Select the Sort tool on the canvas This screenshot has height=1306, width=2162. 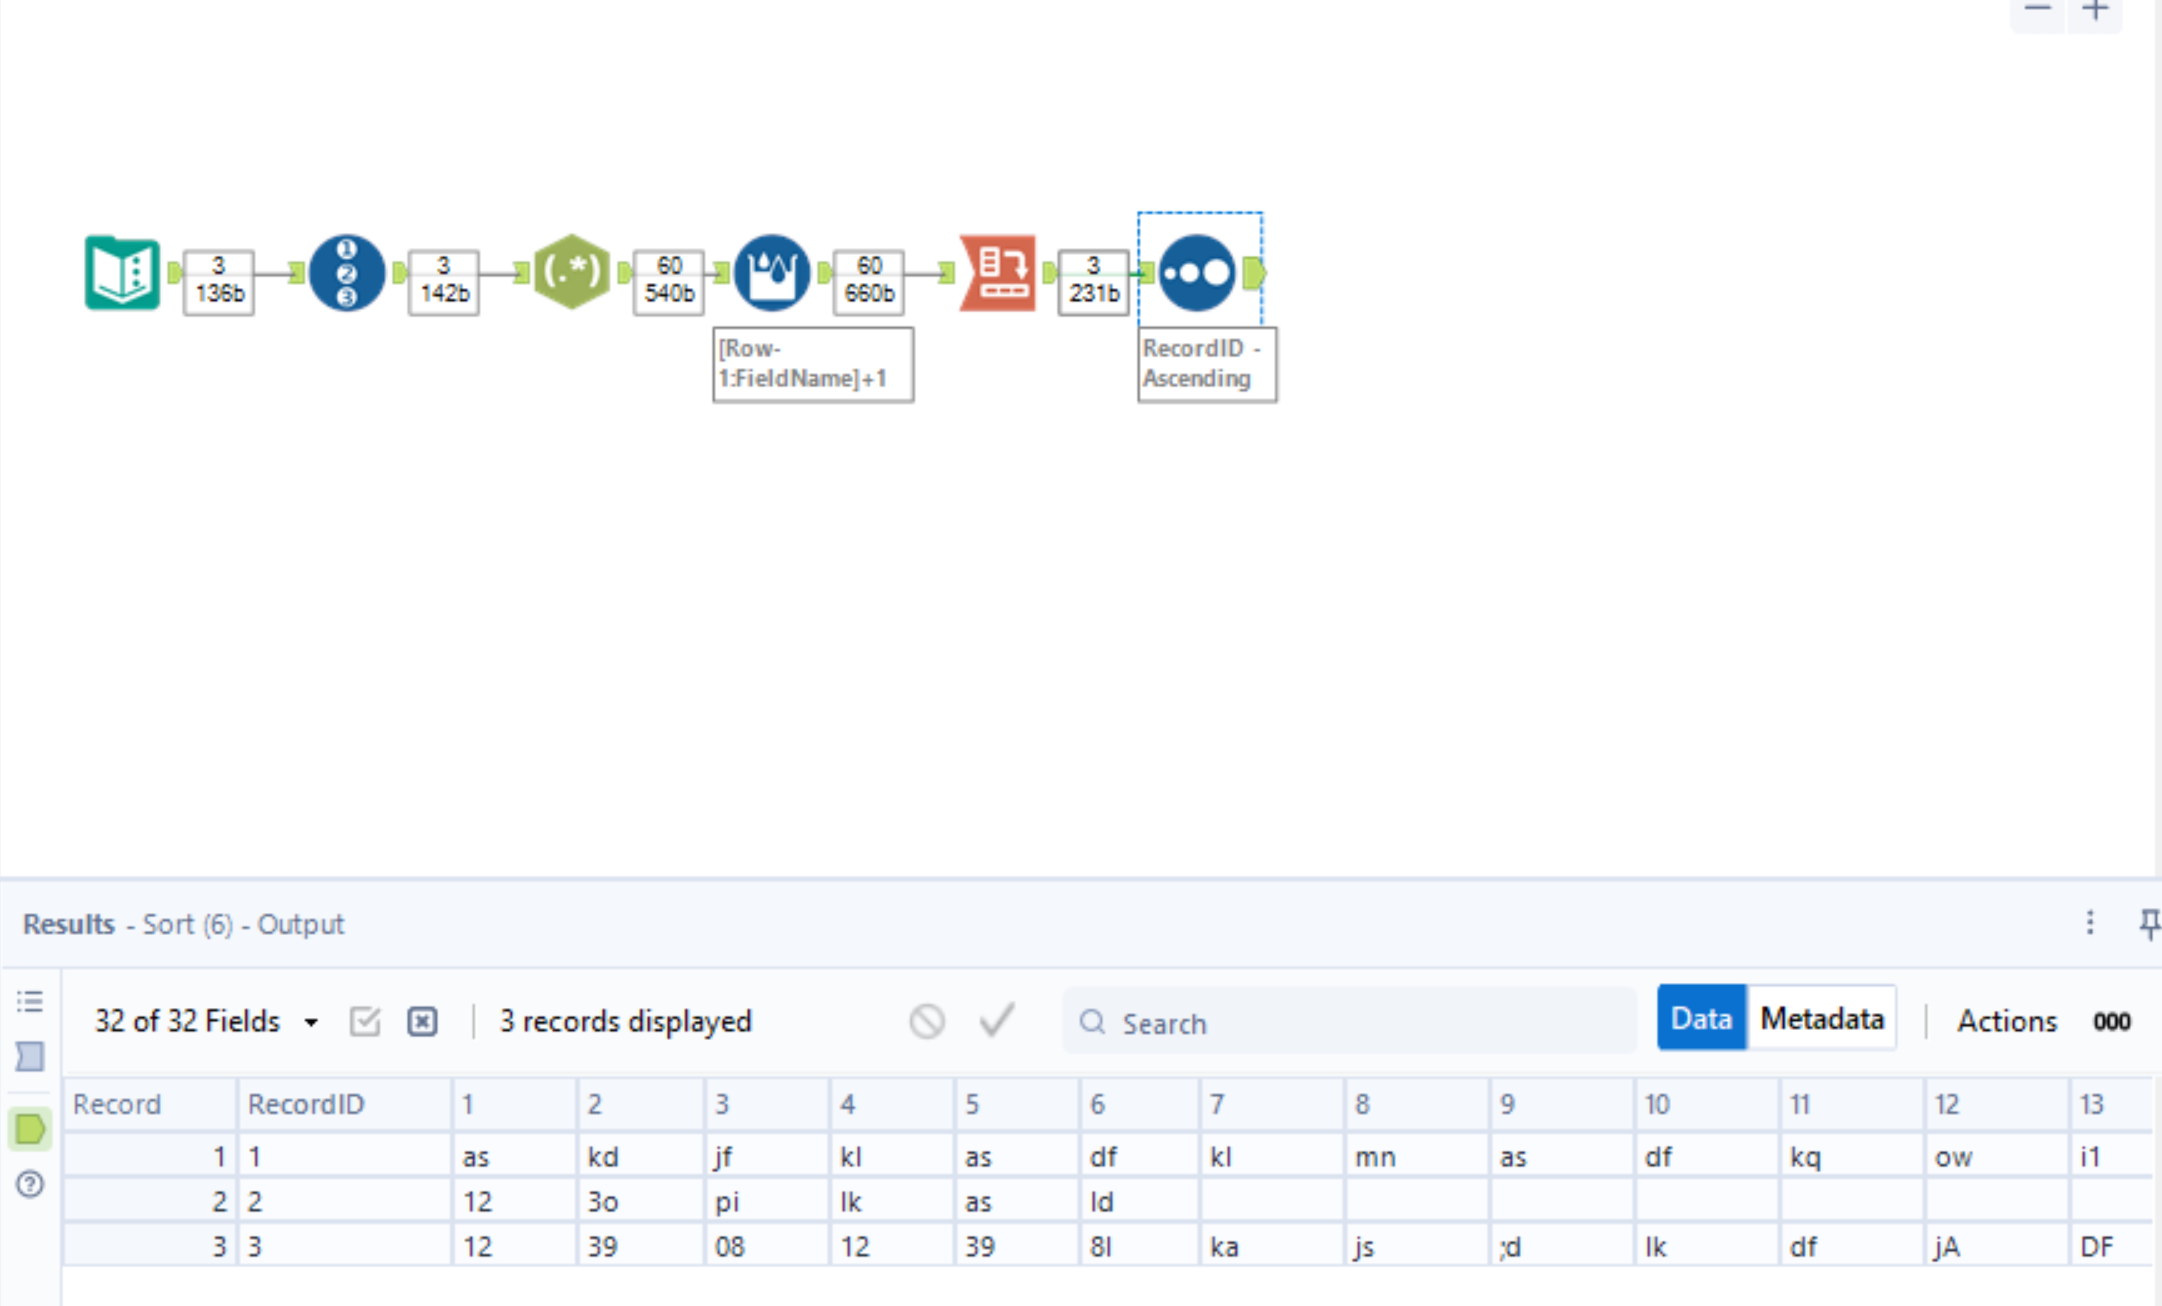(x=1198, y=273)
